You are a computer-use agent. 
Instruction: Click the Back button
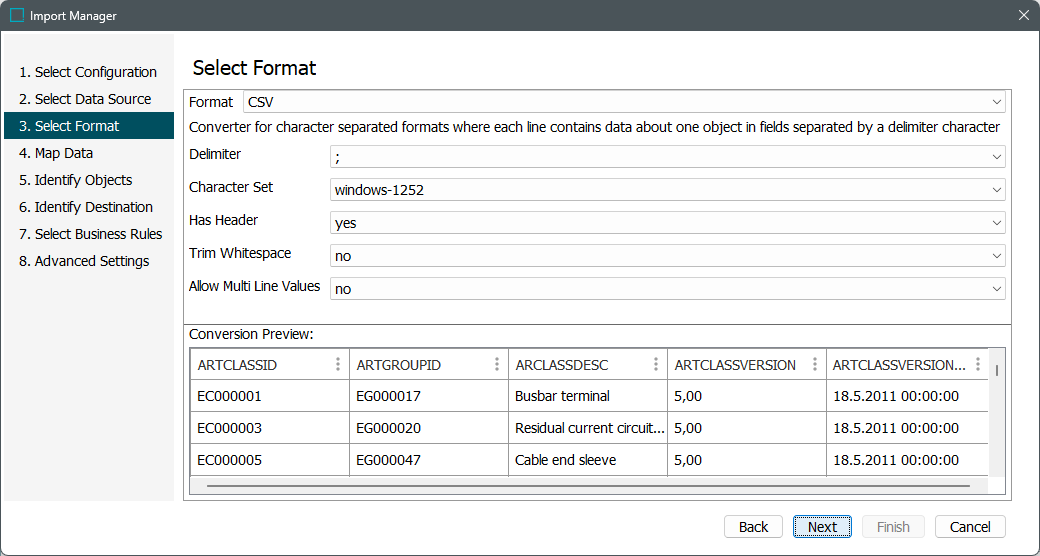coord(753,527)
